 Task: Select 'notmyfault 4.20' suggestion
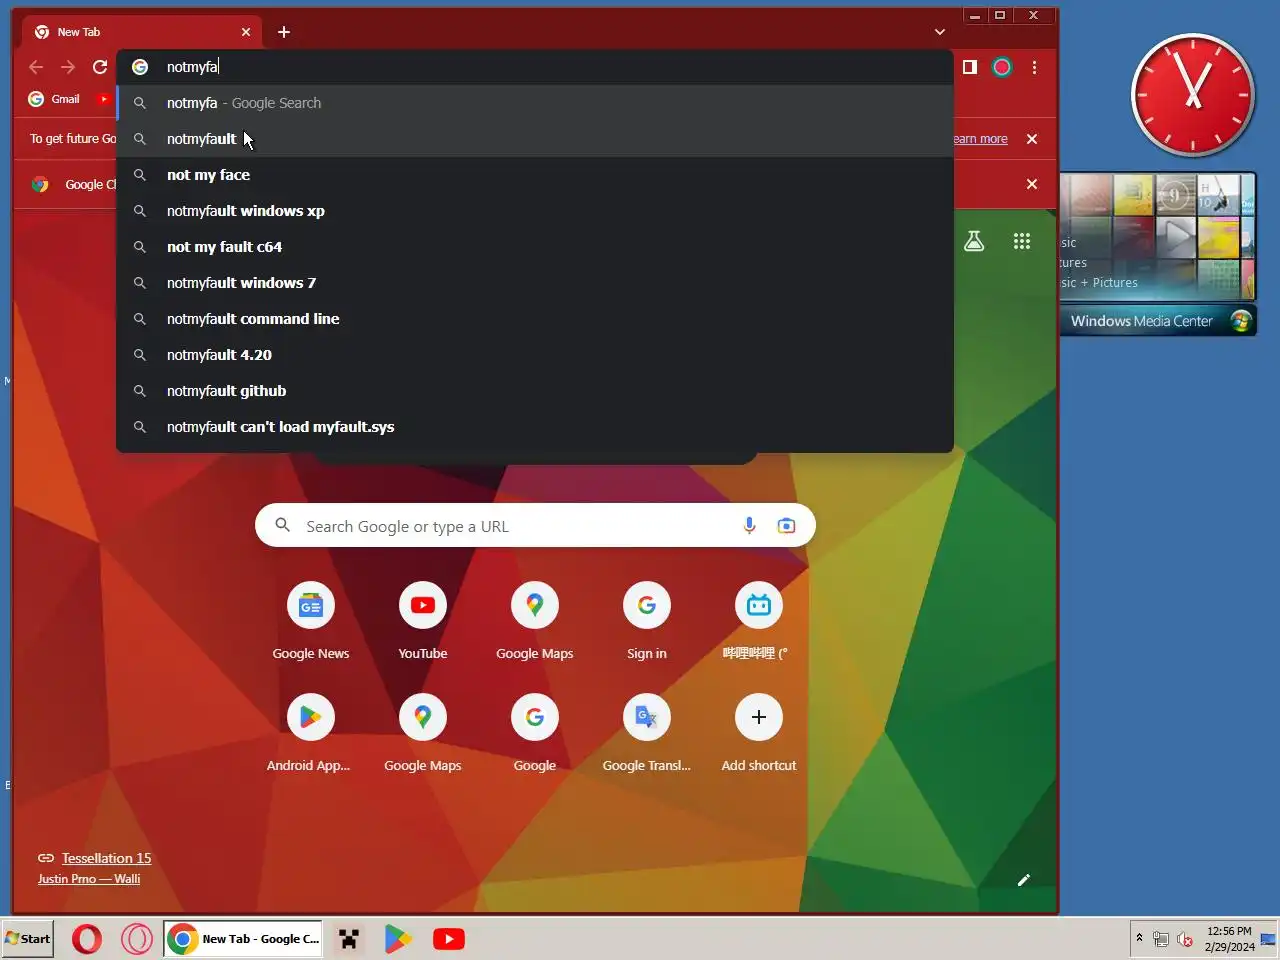[x=535, y=355]
